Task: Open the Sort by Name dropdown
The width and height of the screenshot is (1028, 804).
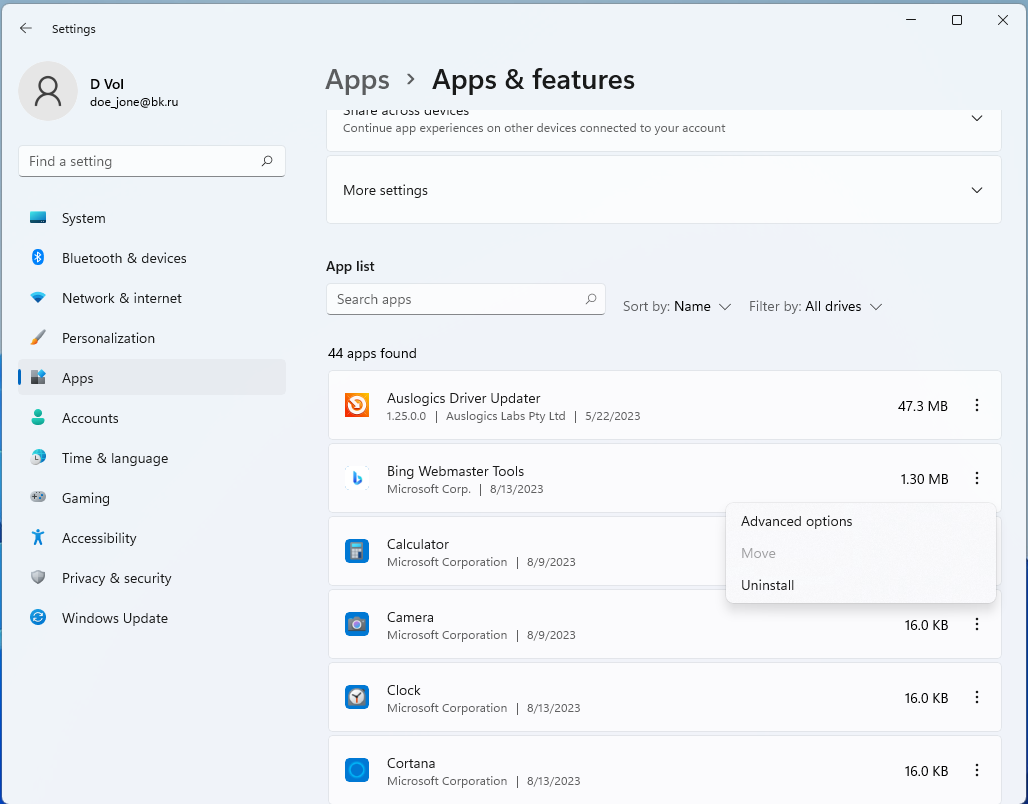Action: [678, 307]
